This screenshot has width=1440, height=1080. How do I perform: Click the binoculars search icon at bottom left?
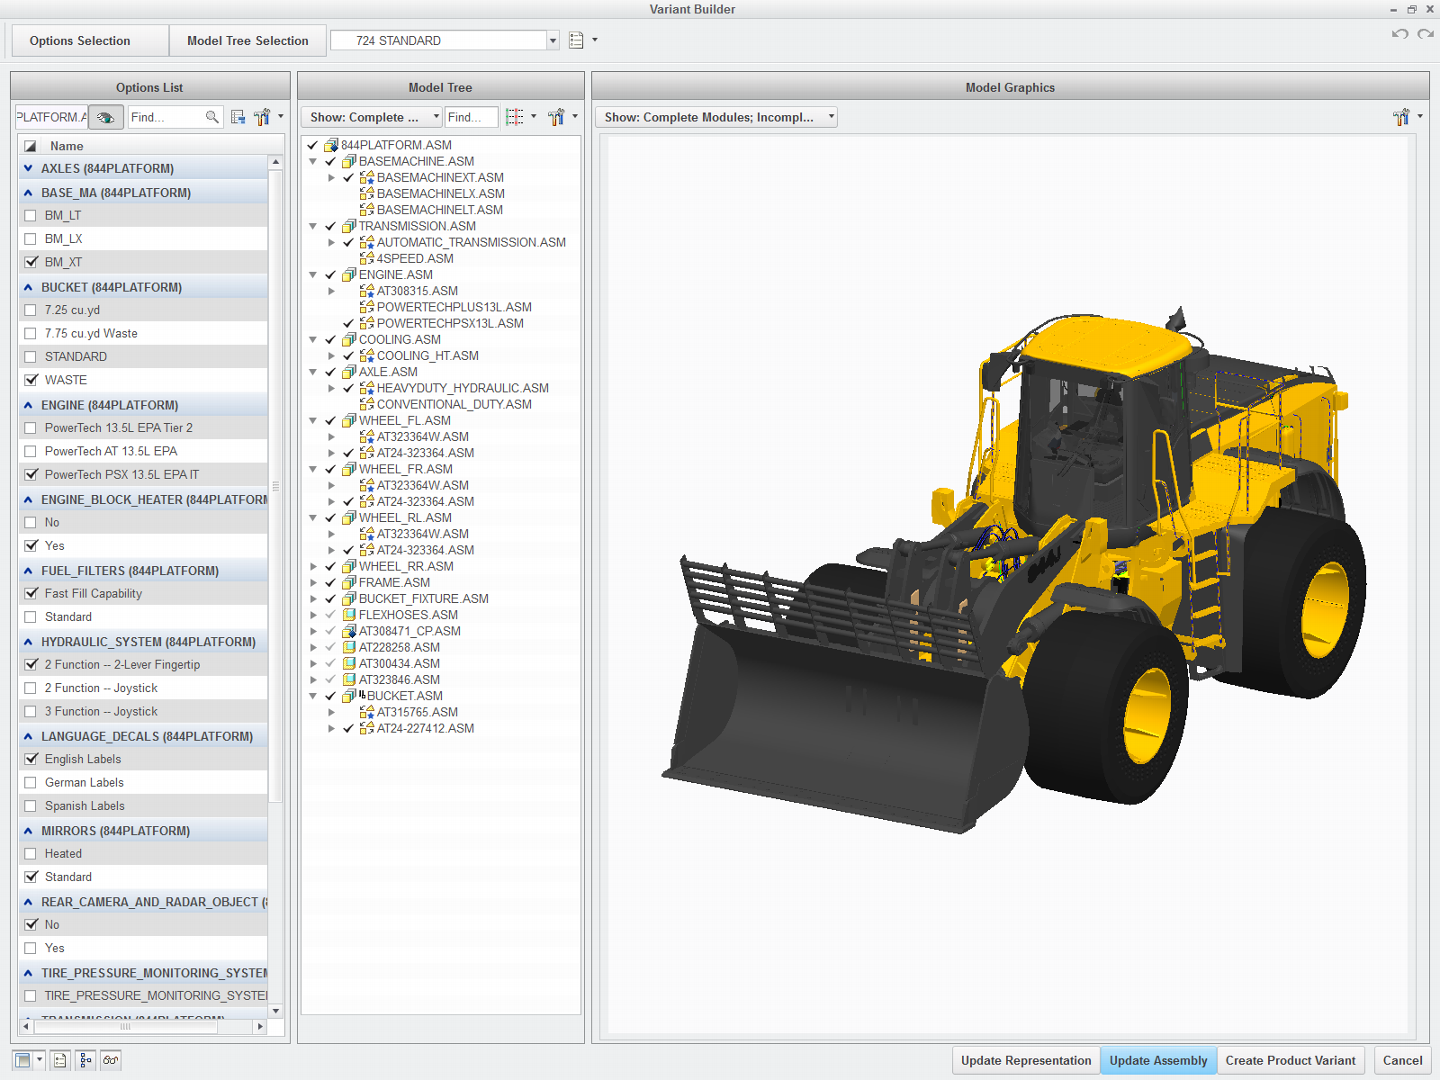(110, 1060)
